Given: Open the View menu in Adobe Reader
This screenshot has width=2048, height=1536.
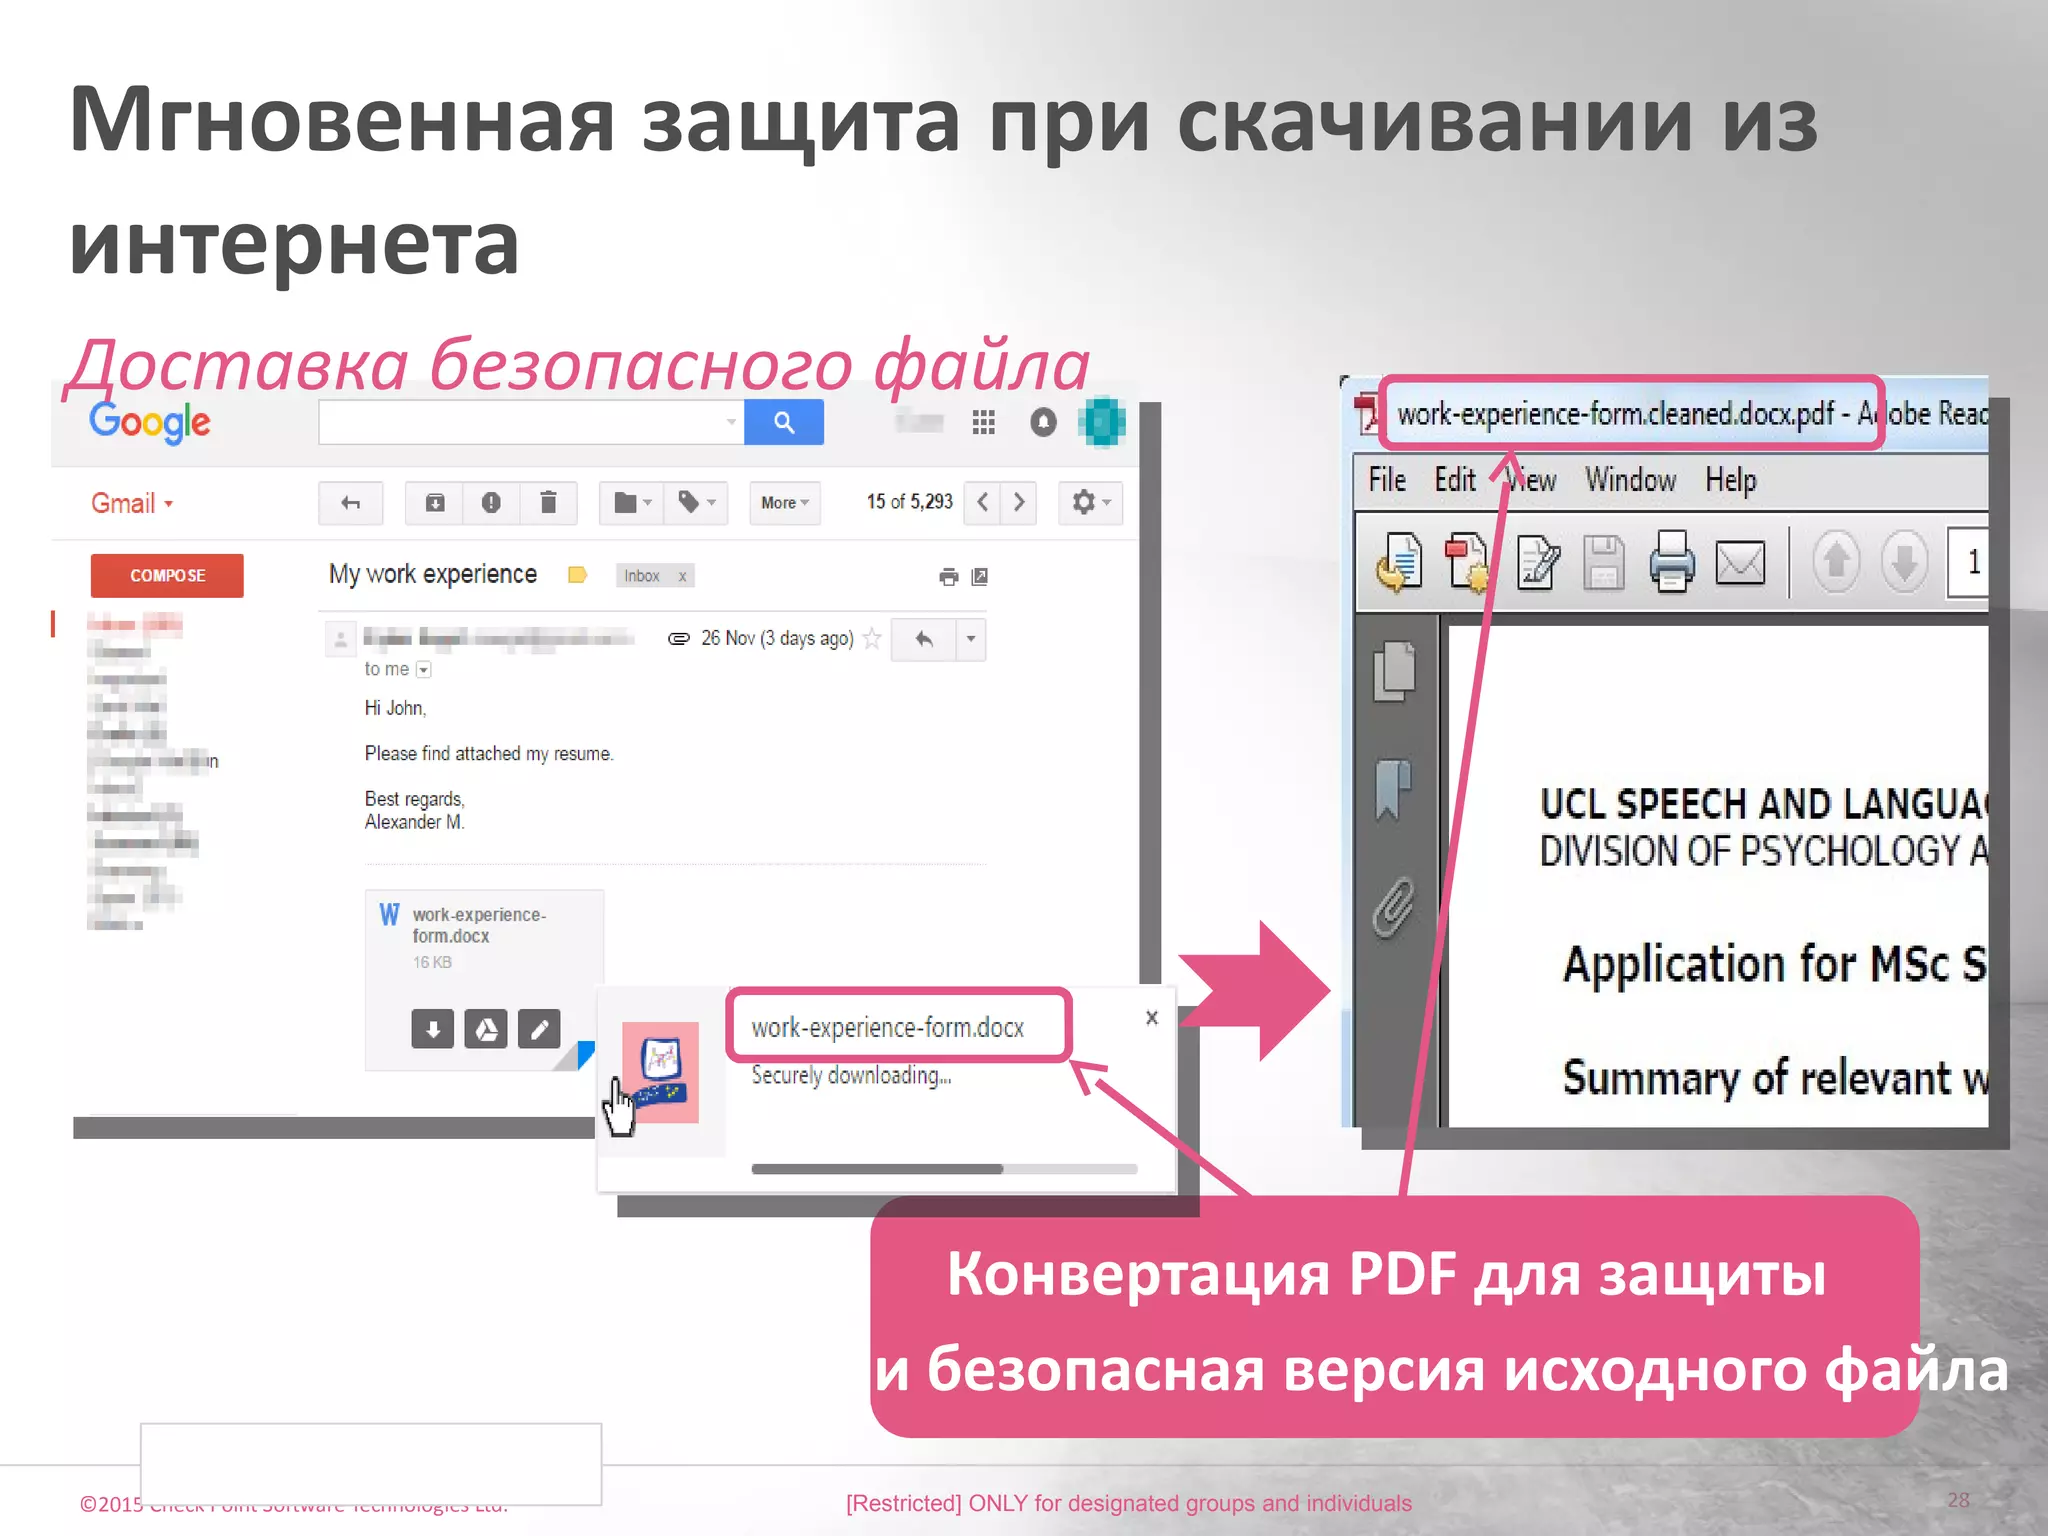Looking at the screenshot, I should click(1530, 480).
